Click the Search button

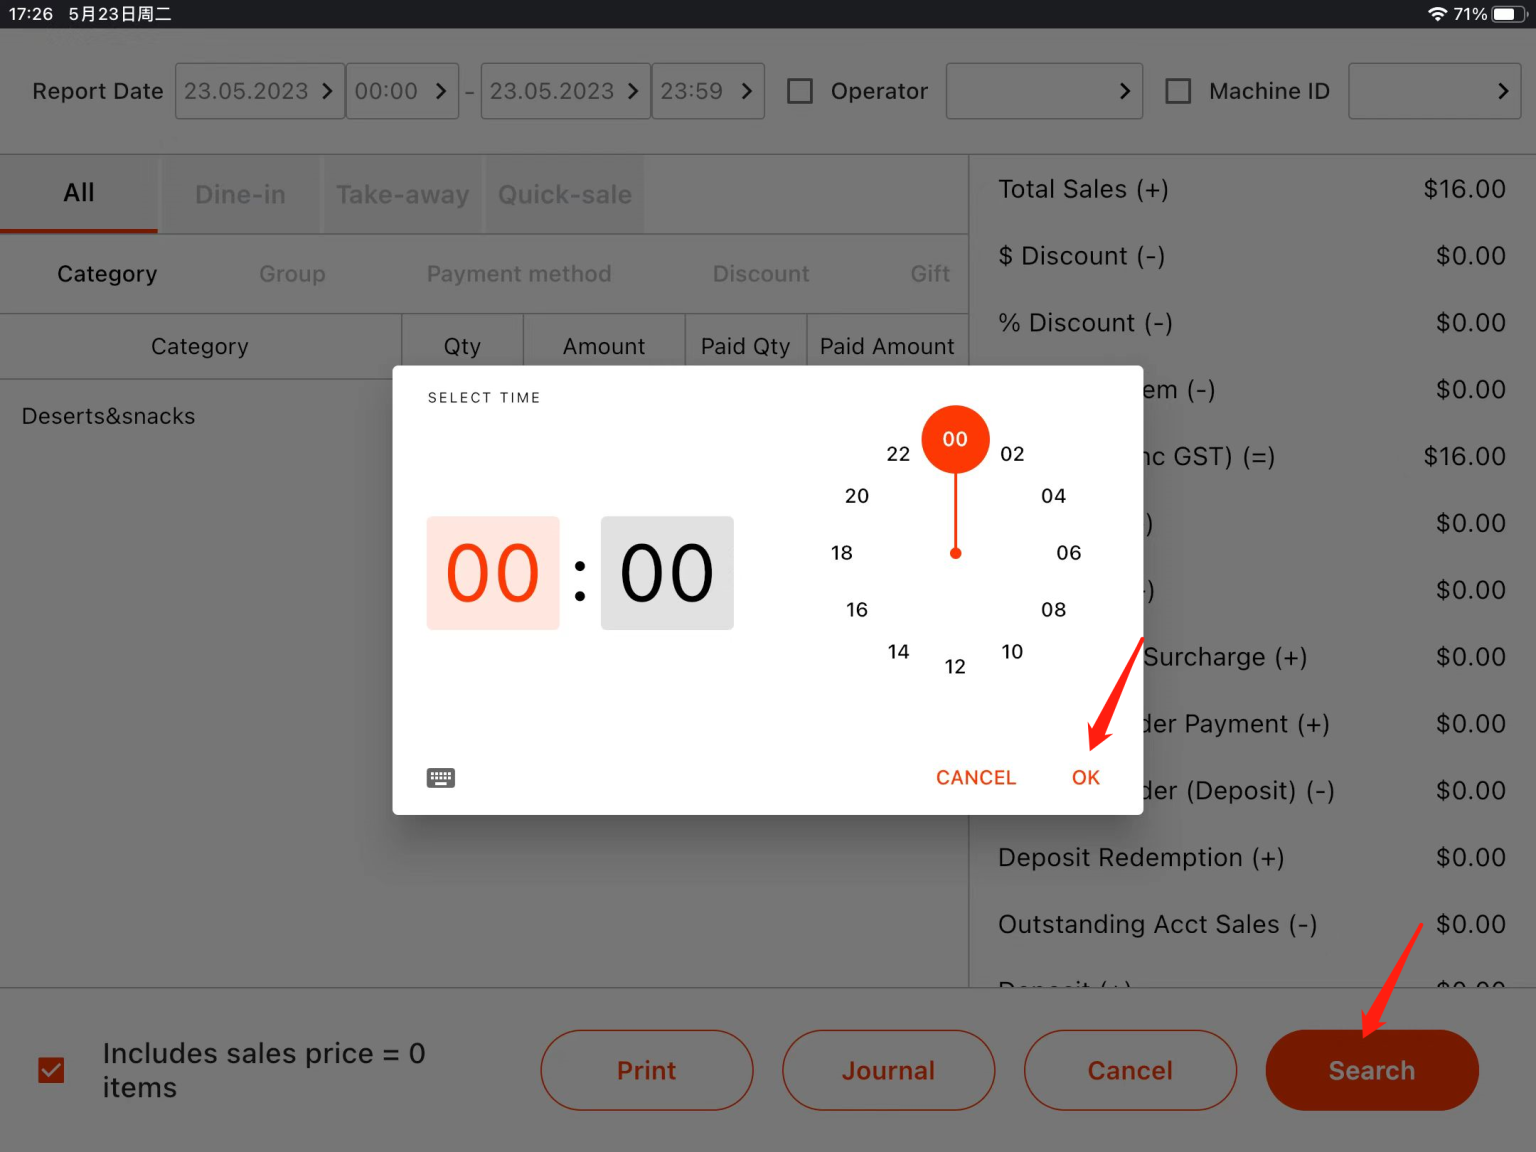tap(1371, 1070)
